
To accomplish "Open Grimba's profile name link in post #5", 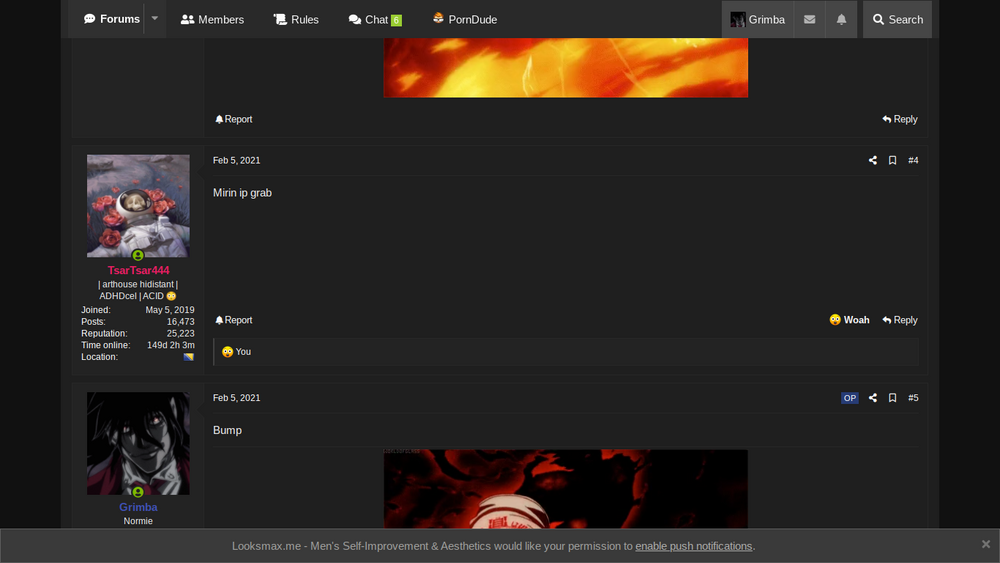I will pos(138,508).
